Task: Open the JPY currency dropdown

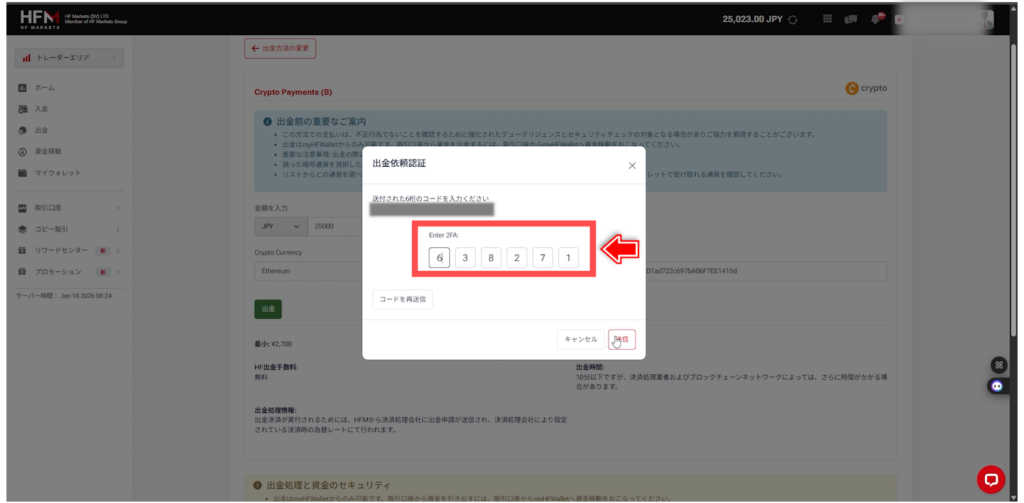Action: 279,227
